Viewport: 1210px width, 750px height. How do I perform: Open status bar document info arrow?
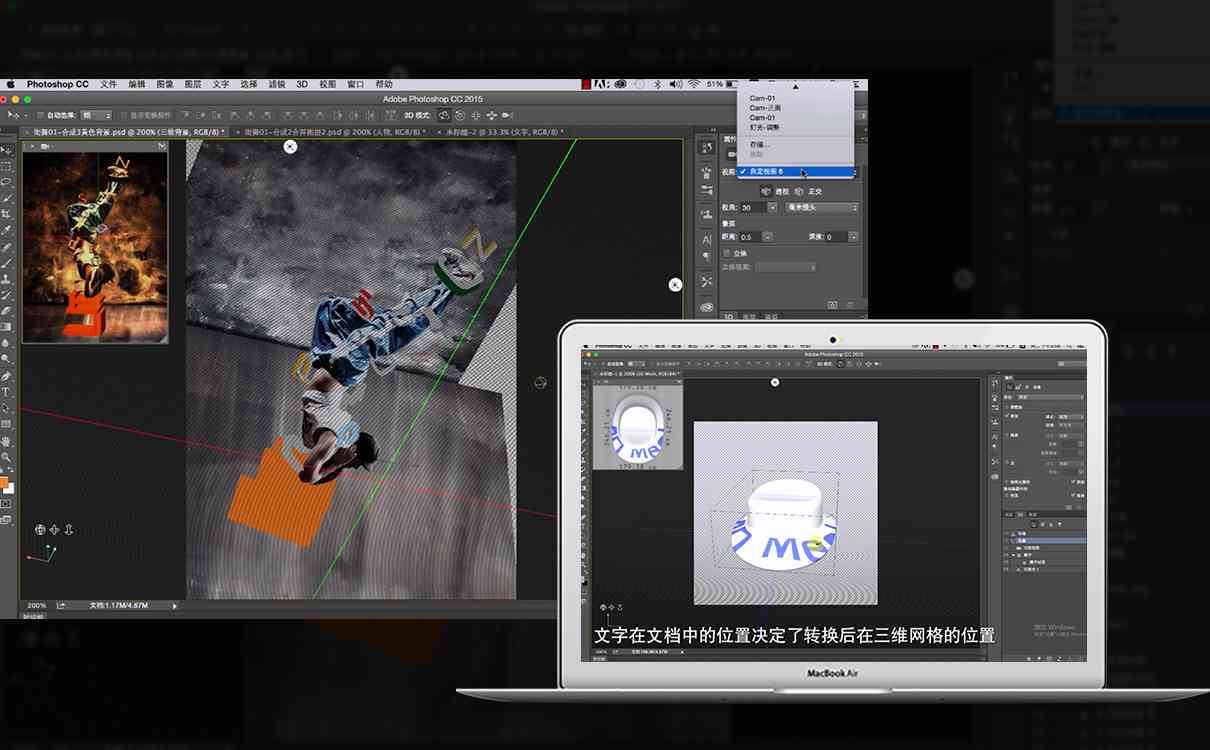[x=175, y=605]
